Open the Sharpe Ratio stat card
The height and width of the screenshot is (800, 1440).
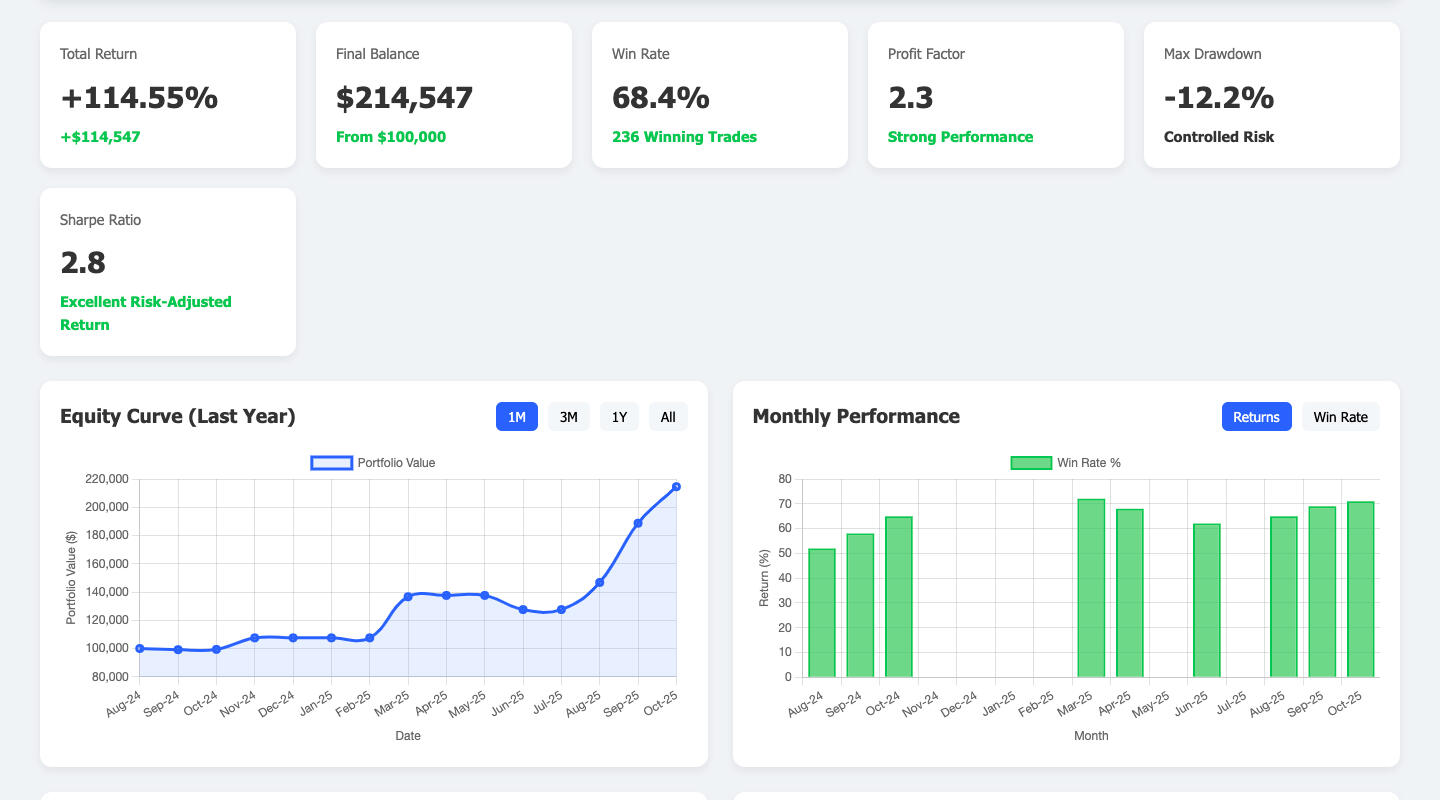[x=168, y=272]
